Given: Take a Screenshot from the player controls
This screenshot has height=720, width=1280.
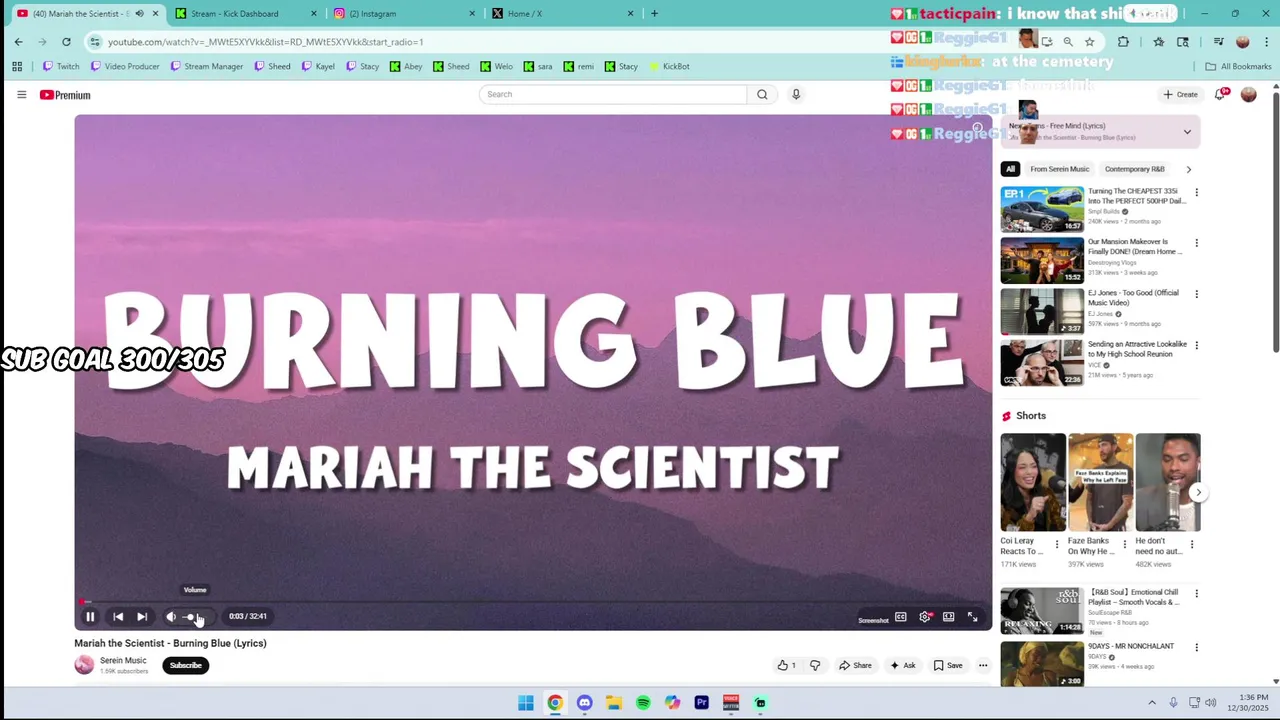Looking at the screenshot, I should (873, 620).
